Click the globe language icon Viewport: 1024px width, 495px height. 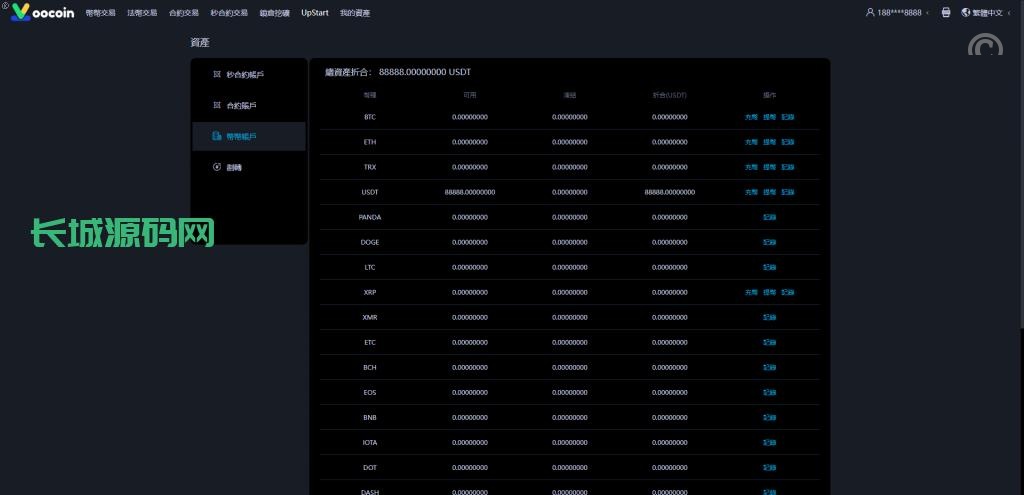coord(965,13)
